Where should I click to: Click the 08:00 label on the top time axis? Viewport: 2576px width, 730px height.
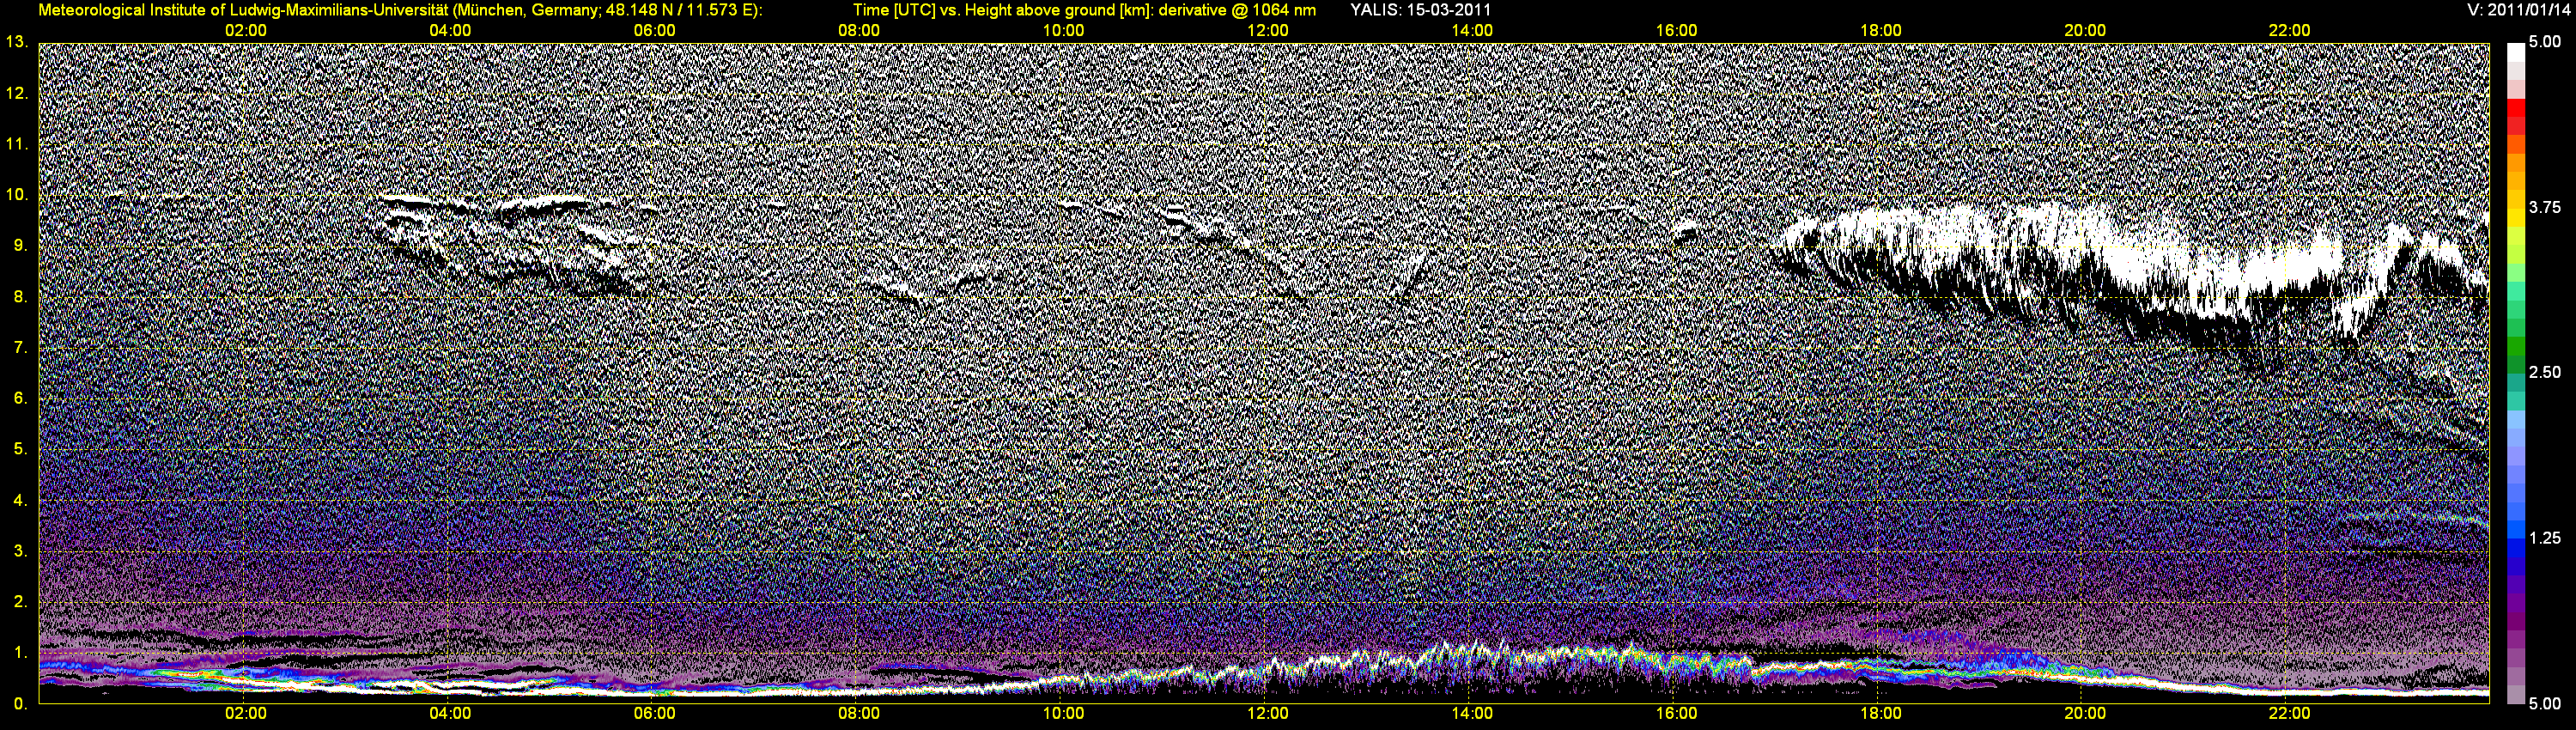(x=859, y=31)
